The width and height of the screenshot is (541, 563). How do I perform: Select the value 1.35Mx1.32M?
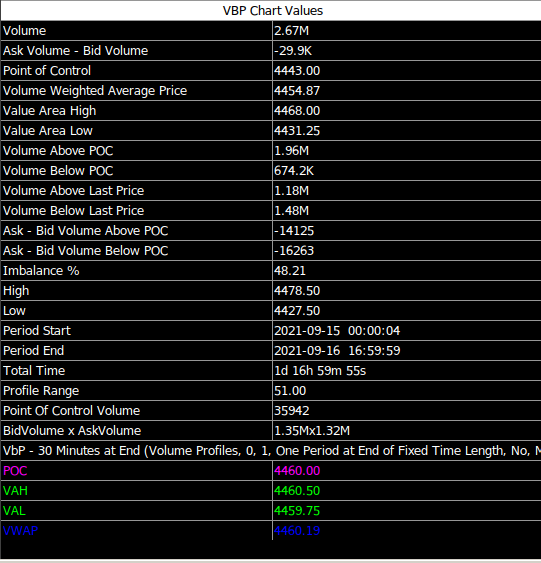click(312, 431)
